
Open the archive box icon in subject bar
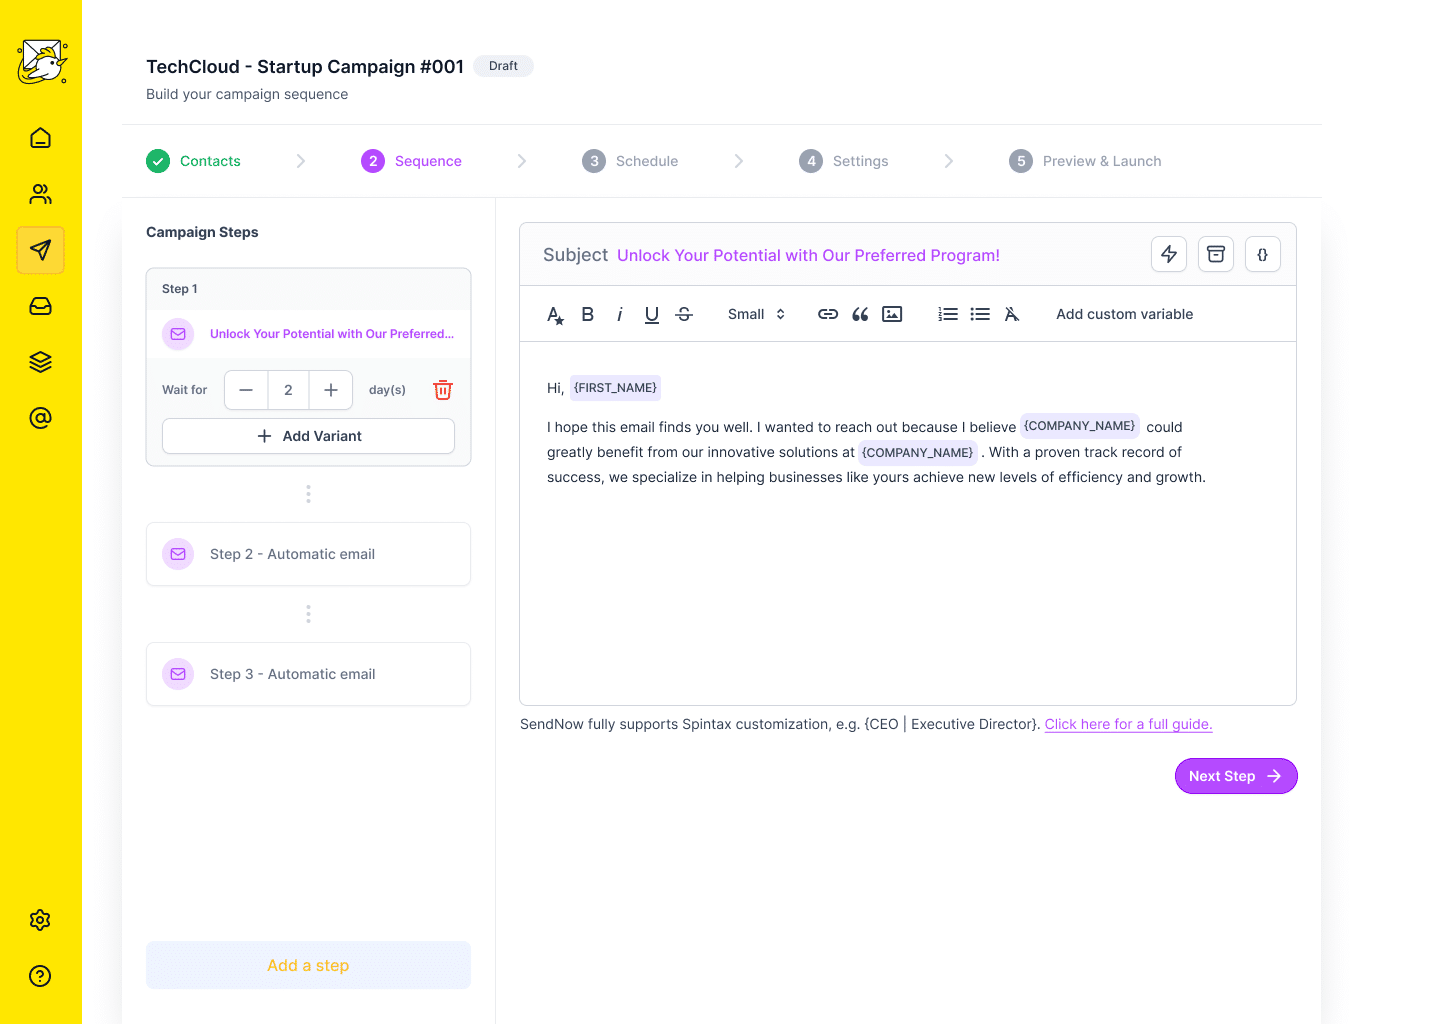(1215, 254)
